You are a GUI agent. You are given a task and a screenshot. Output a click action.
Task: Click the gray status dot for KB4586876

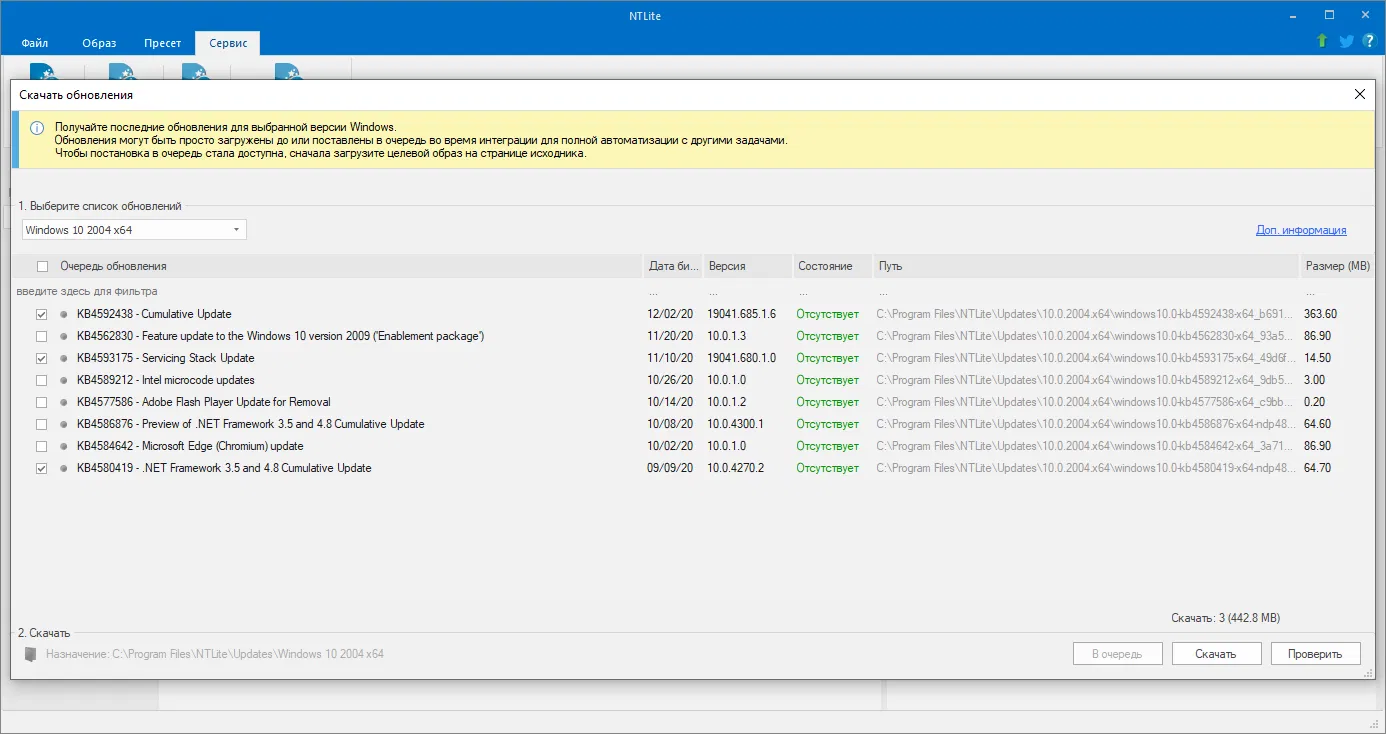pos(65,424)
